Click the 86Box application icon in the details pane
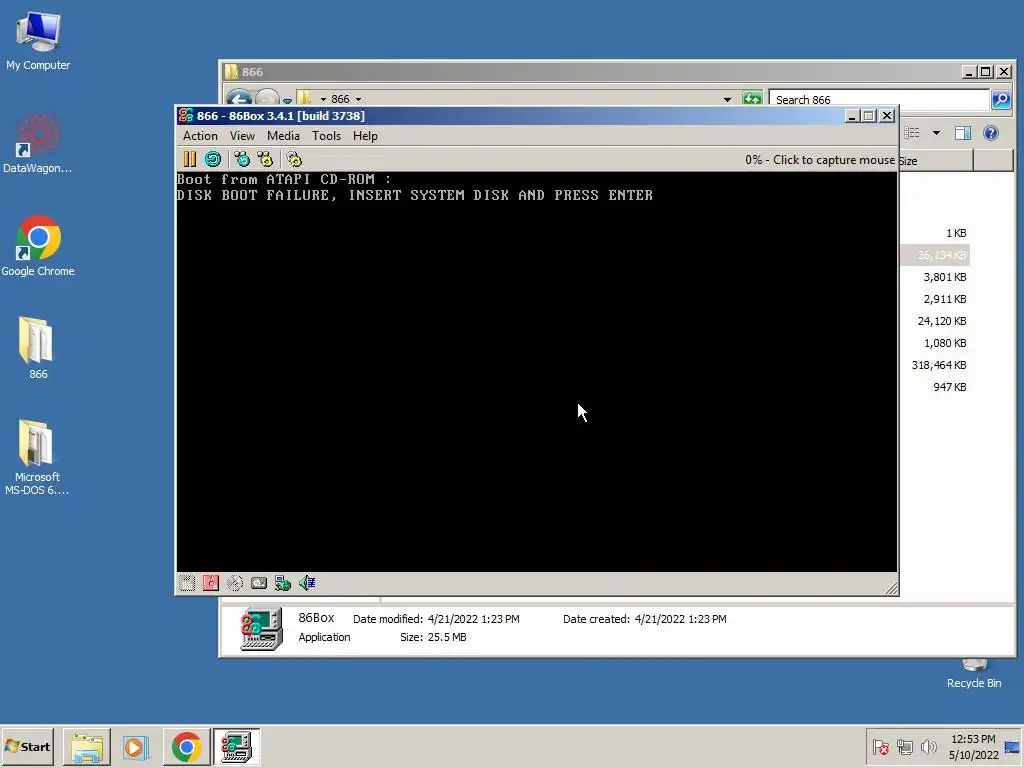Screen dimensions: 1024x768 (261, 628)
